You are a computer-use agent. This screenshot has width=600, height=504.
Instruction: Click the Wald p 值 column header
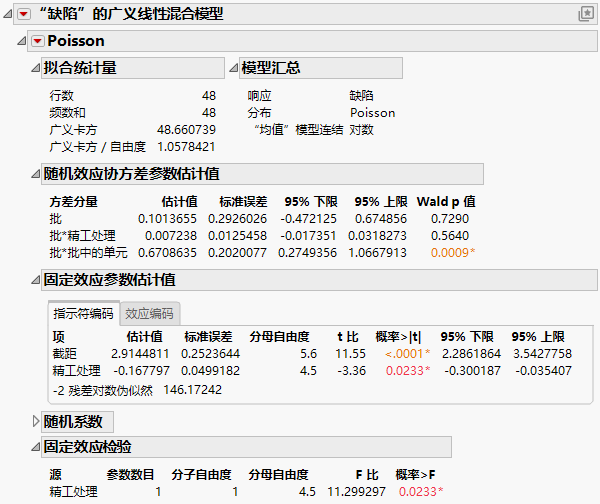(446, 202)
